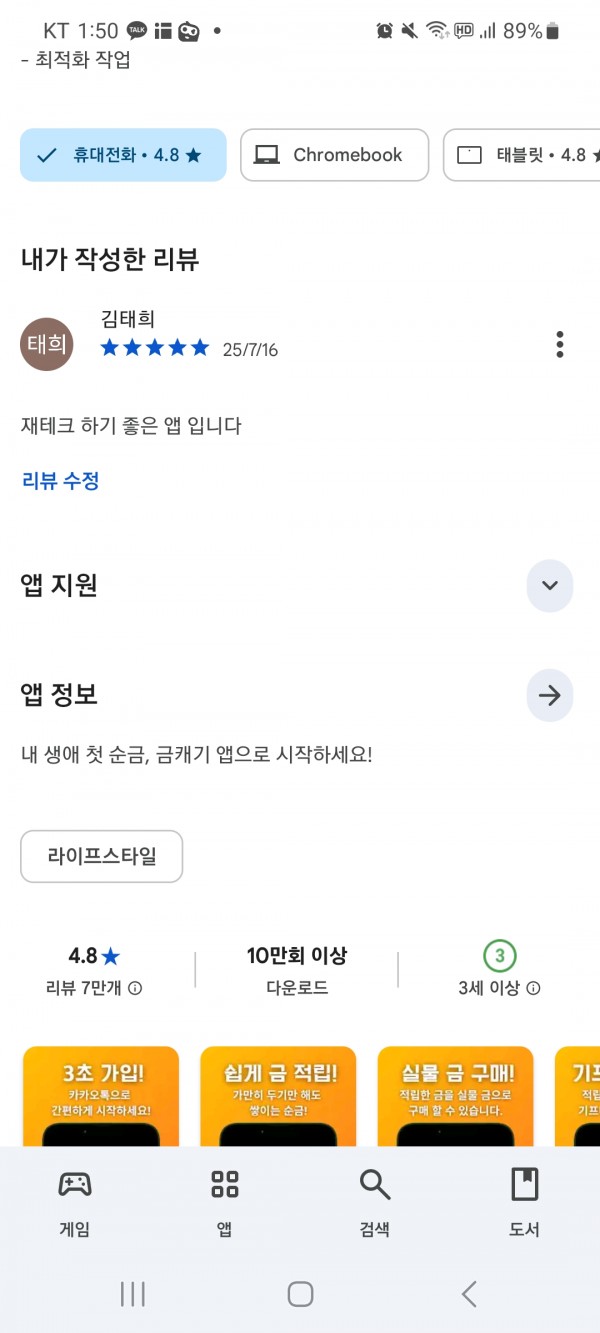
Task: Tap the 라이프스타일 category button
Action: (102, 857)
